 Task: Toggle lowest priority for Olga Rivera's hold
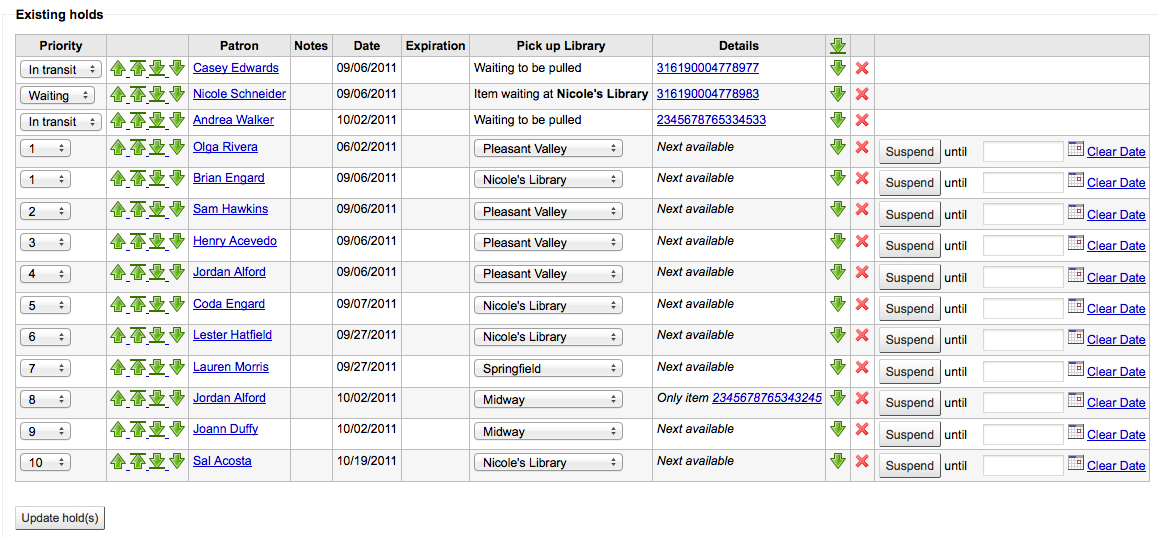(837, 147)
